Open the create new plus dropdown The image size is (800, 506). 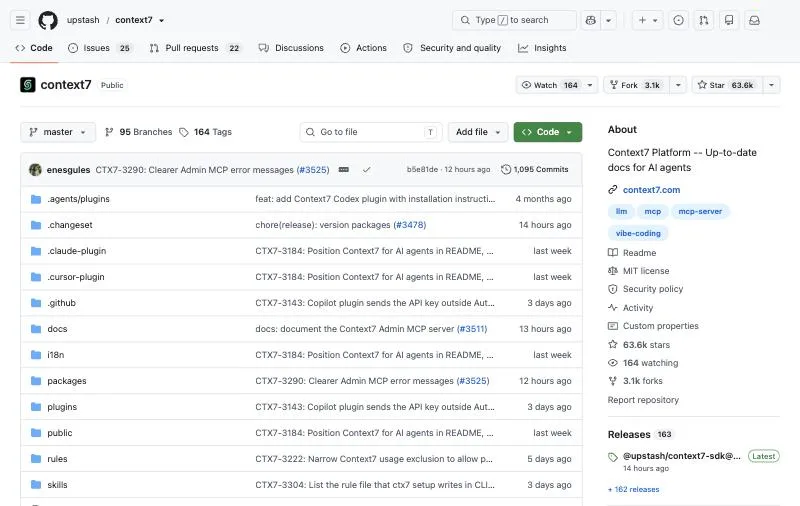(648, 20)
